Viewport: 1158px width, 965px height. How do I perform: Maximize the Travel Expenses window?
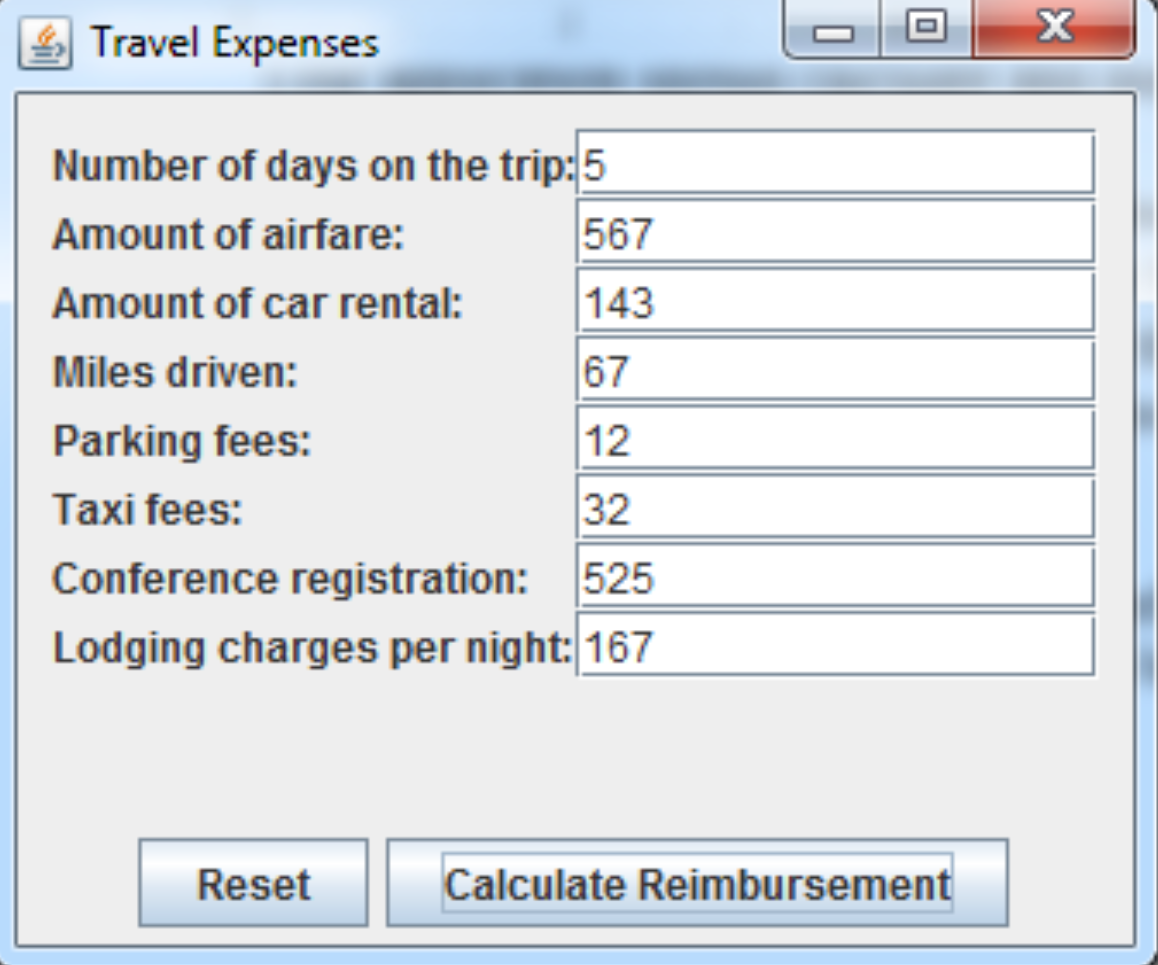coord(926,29)
